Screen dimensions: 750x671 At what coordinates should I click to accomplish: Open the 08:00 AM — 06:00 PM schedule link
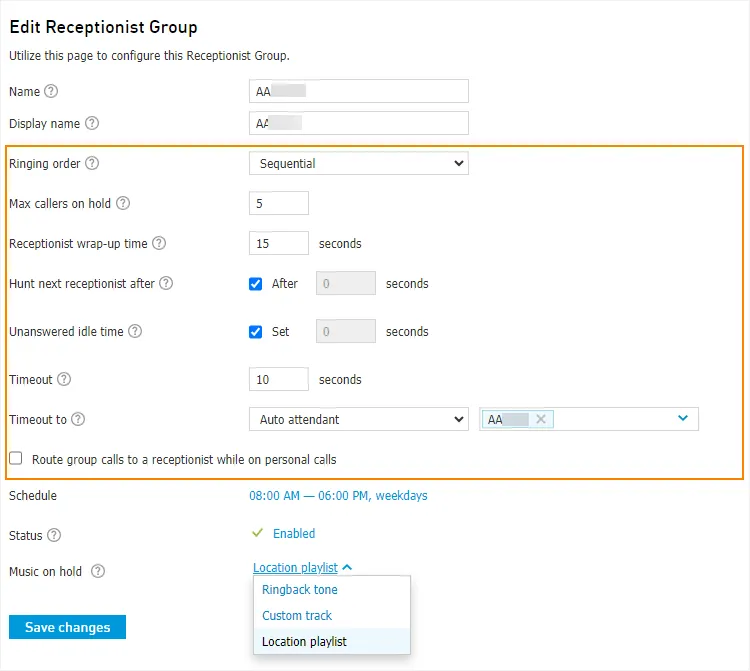pos(338,495)
